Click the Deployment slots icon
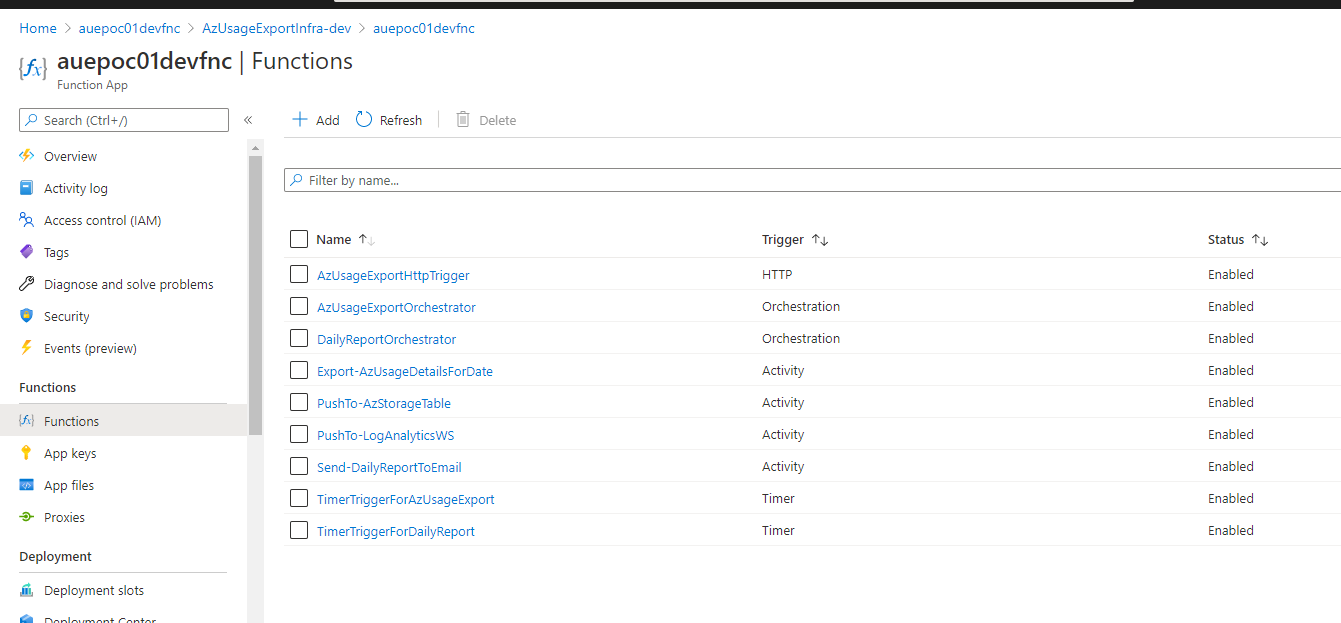This screenshot has width=1341, height=623. click(27, 590)
